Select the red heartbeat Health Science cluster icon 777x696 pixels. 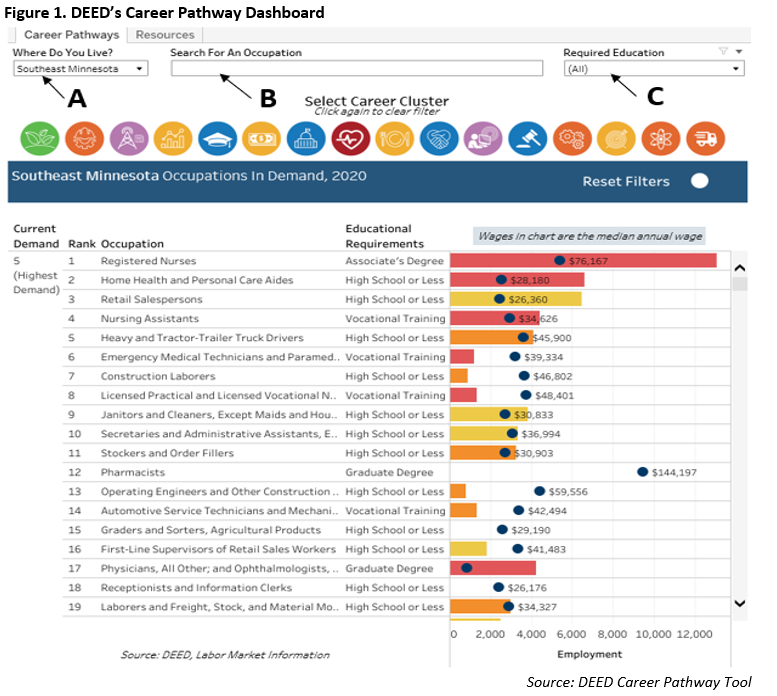coord(350,139)
